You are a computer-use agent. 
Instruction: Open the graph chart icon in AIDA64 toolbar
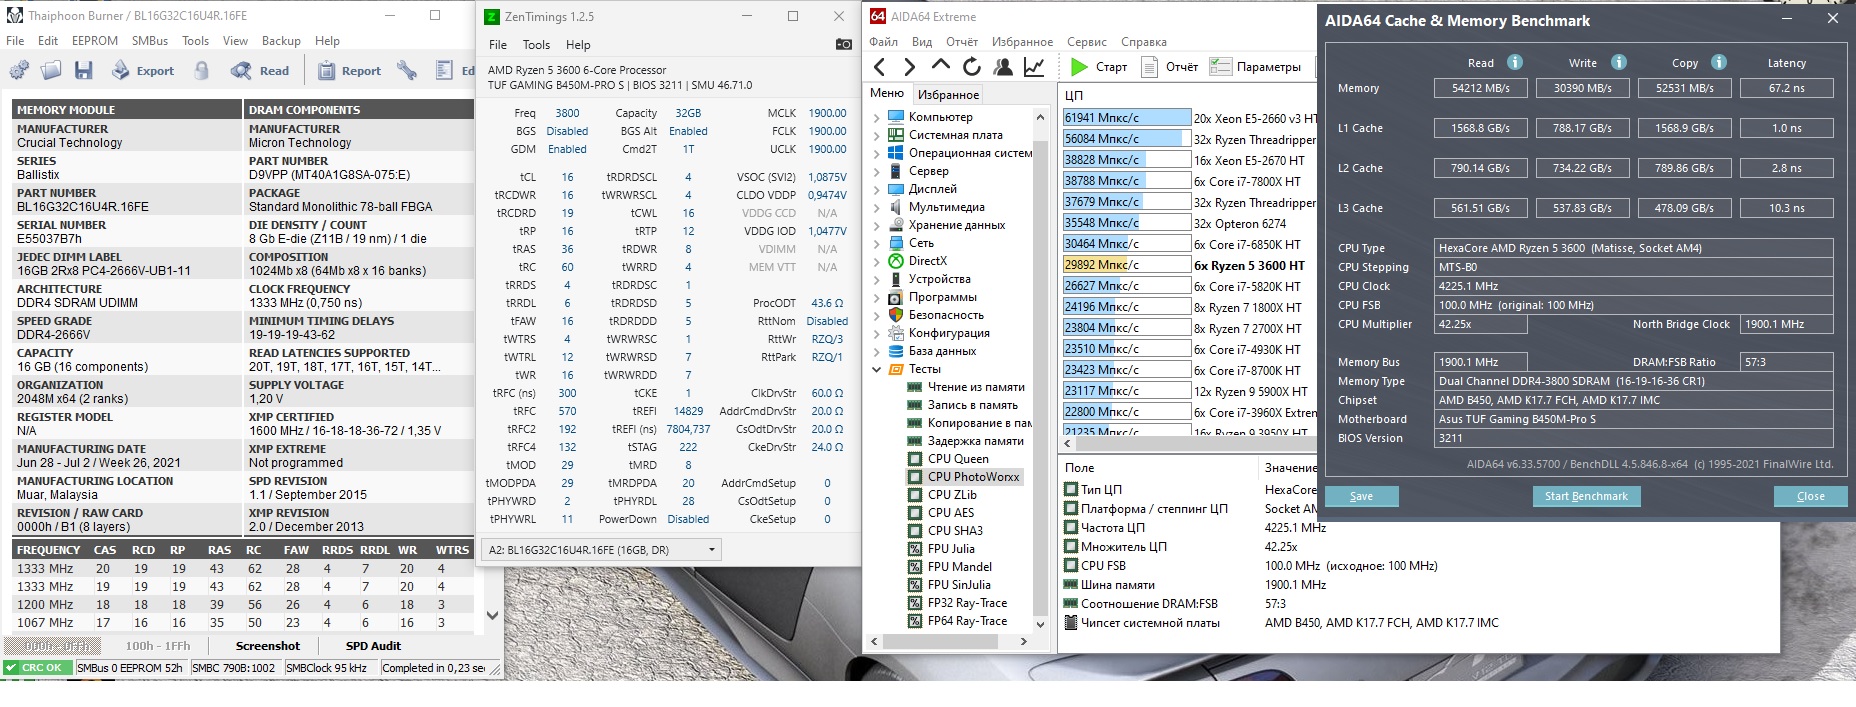point(1034,67)
